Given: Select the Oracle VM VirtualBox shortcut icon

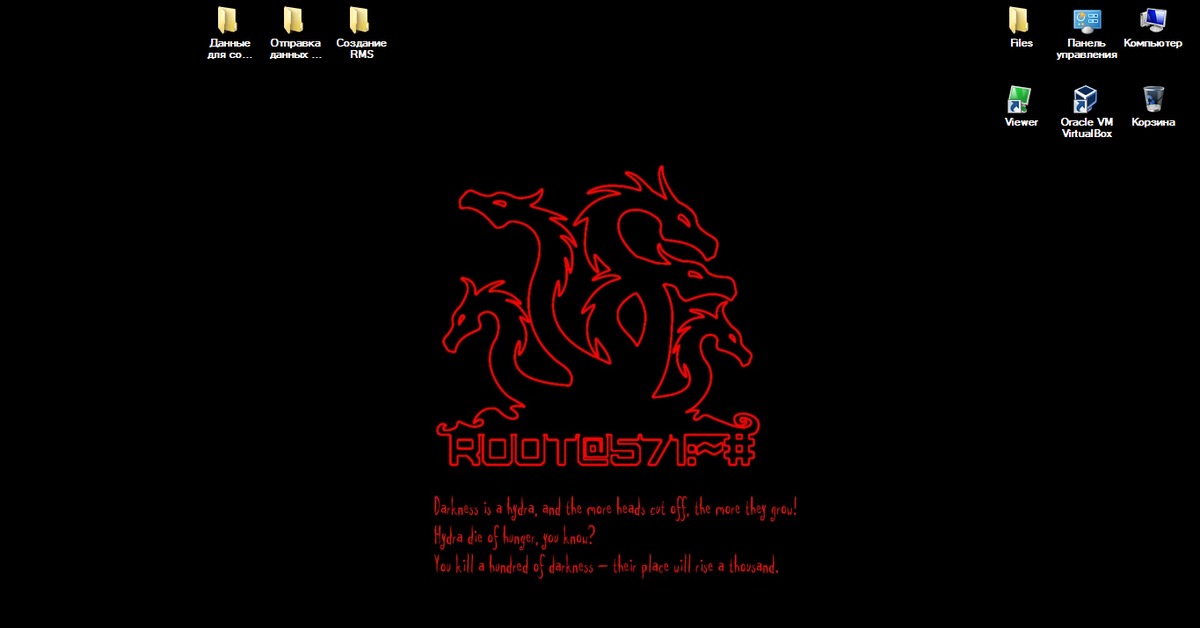Looking at the screenshot, I should 1086,99.
